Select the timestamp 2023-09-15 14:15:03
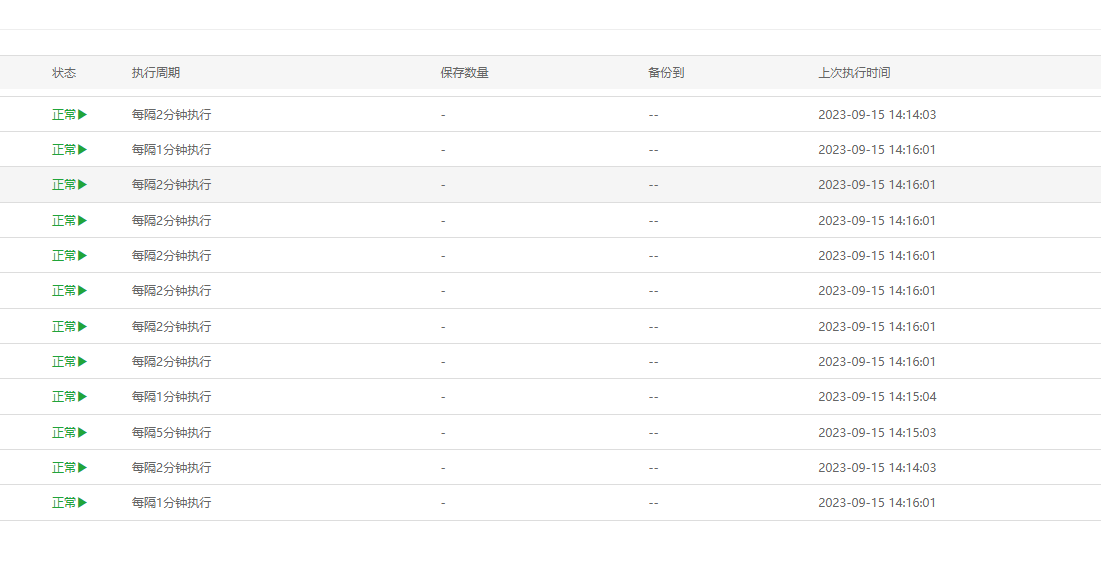Image resolution: width=1101 pixels, height=564 pixels. [877, 433]
